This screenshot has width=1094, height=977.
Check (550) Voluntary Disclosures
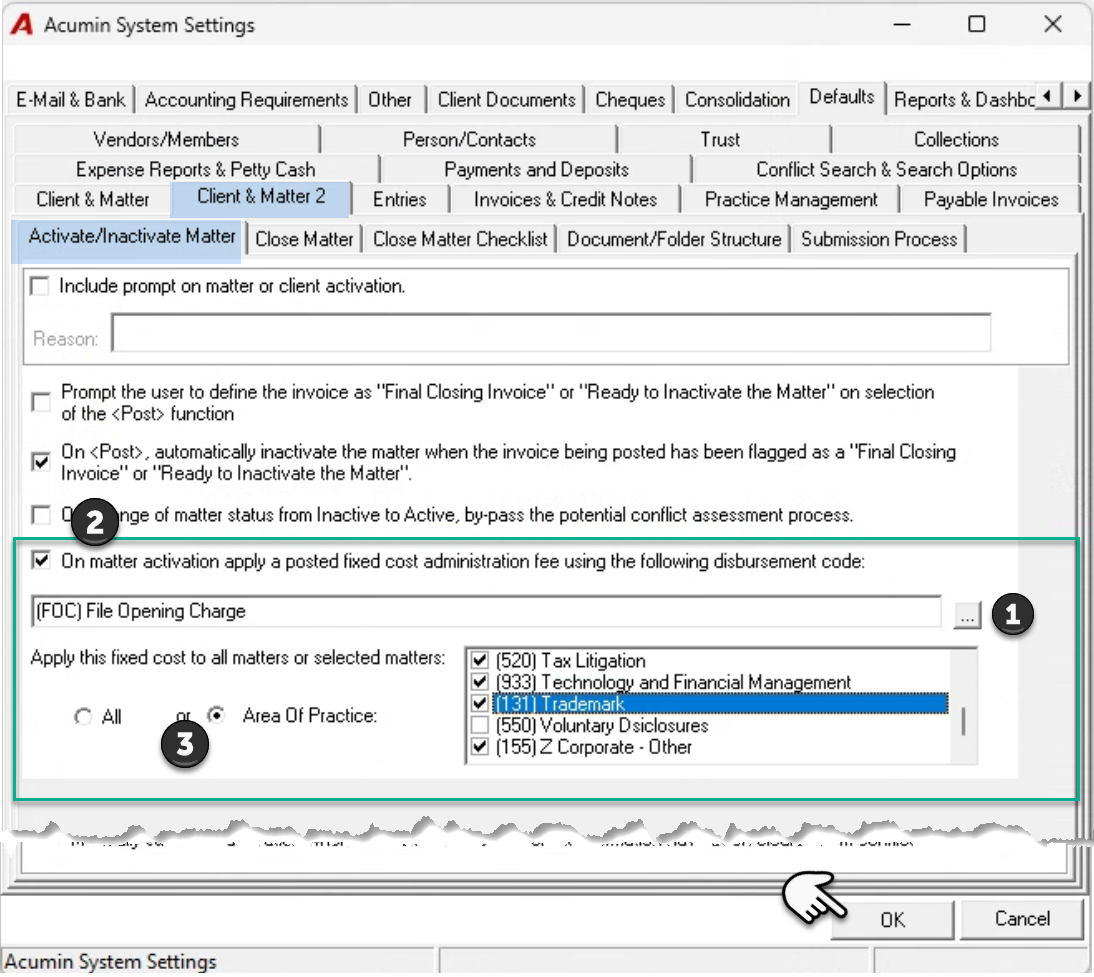tap(479, 725)
